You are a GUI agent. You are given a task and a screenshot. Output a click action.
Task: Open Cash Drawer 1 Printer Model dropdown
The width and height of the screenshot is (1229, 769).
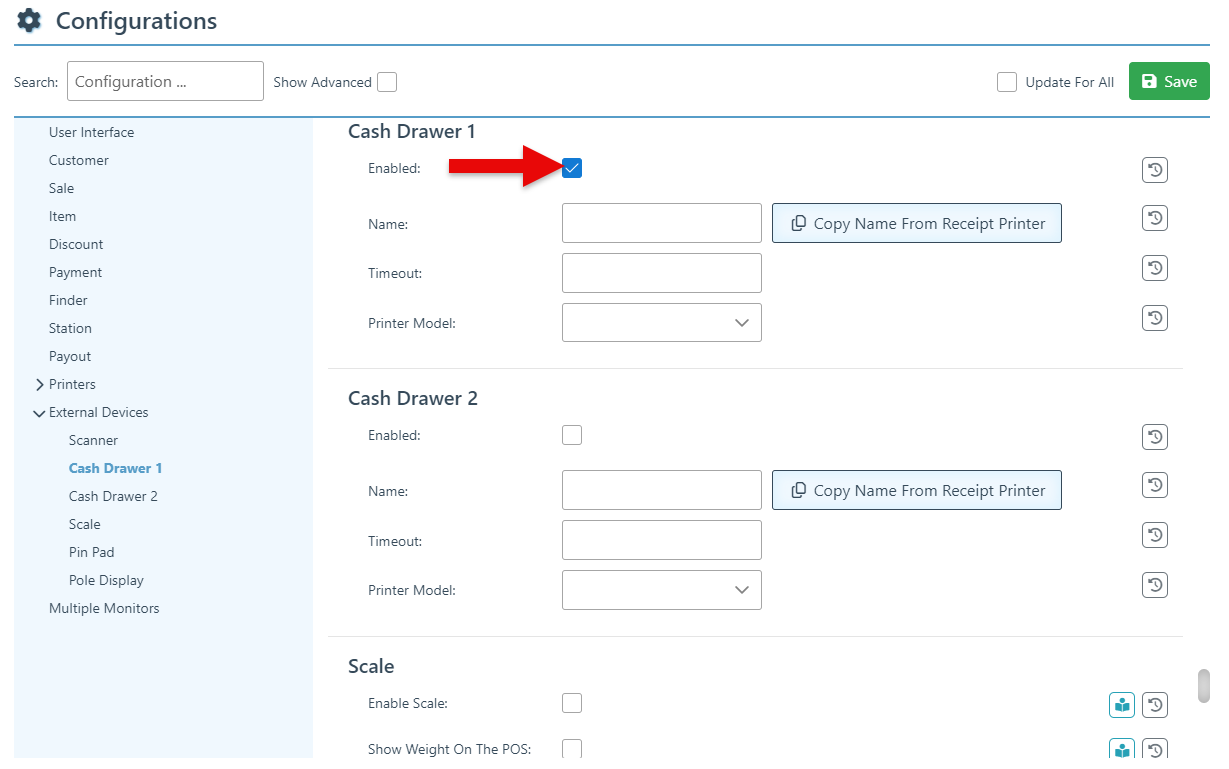click(x=661, y=323)
